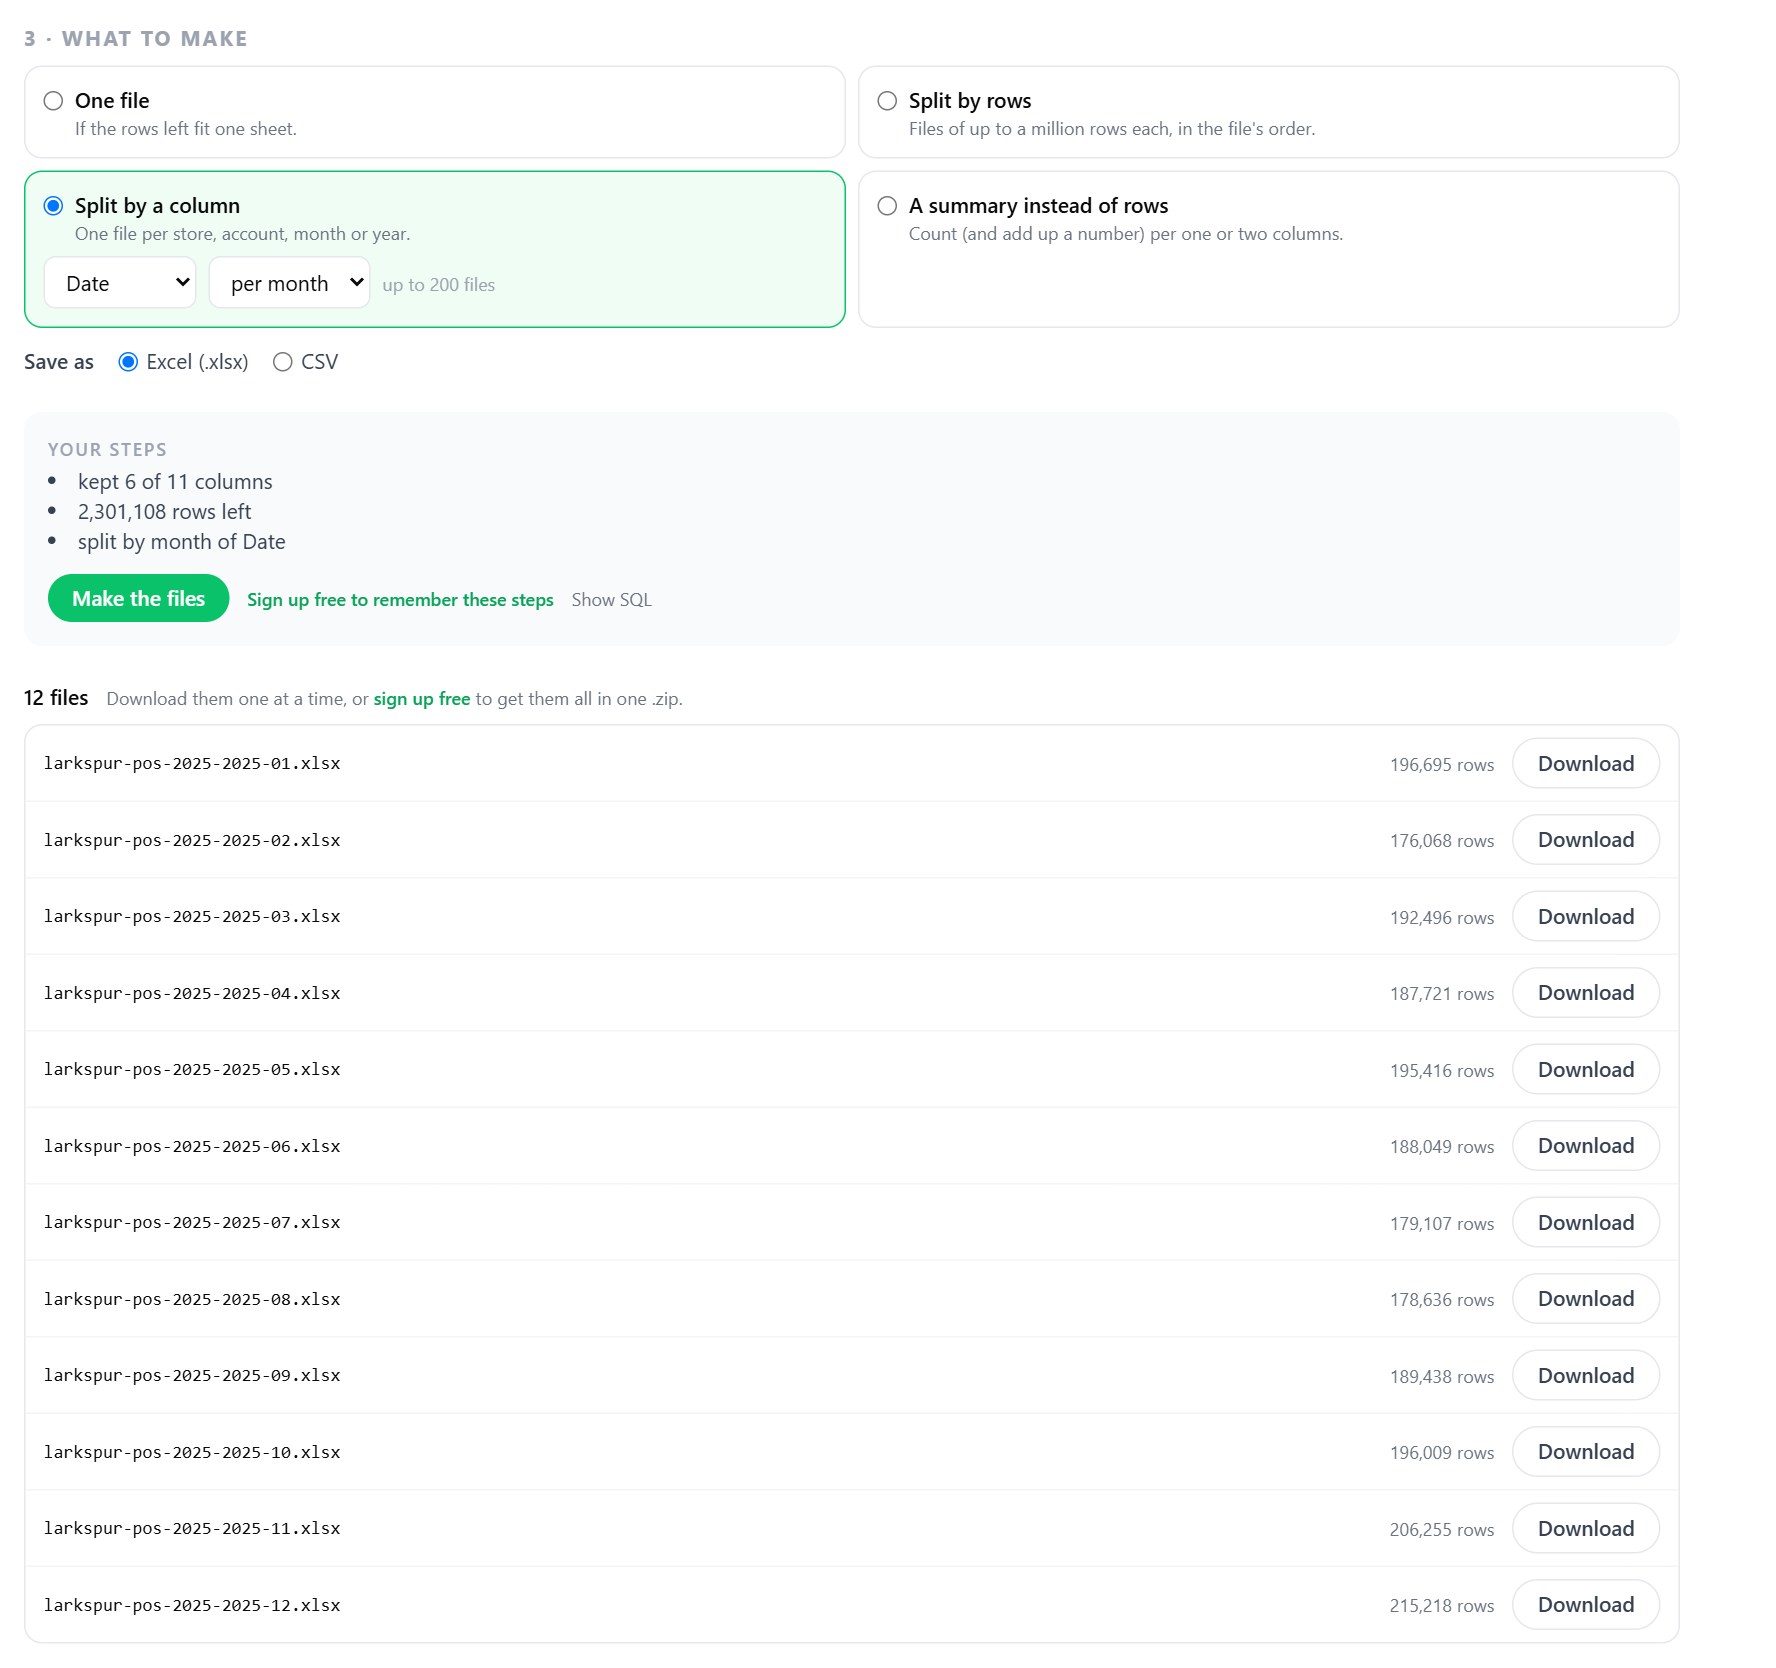1776x1668 pixels.
Task: Click filename larkspur-pos-2025-2025-06.xlsx
Action: click(192, 1146)
